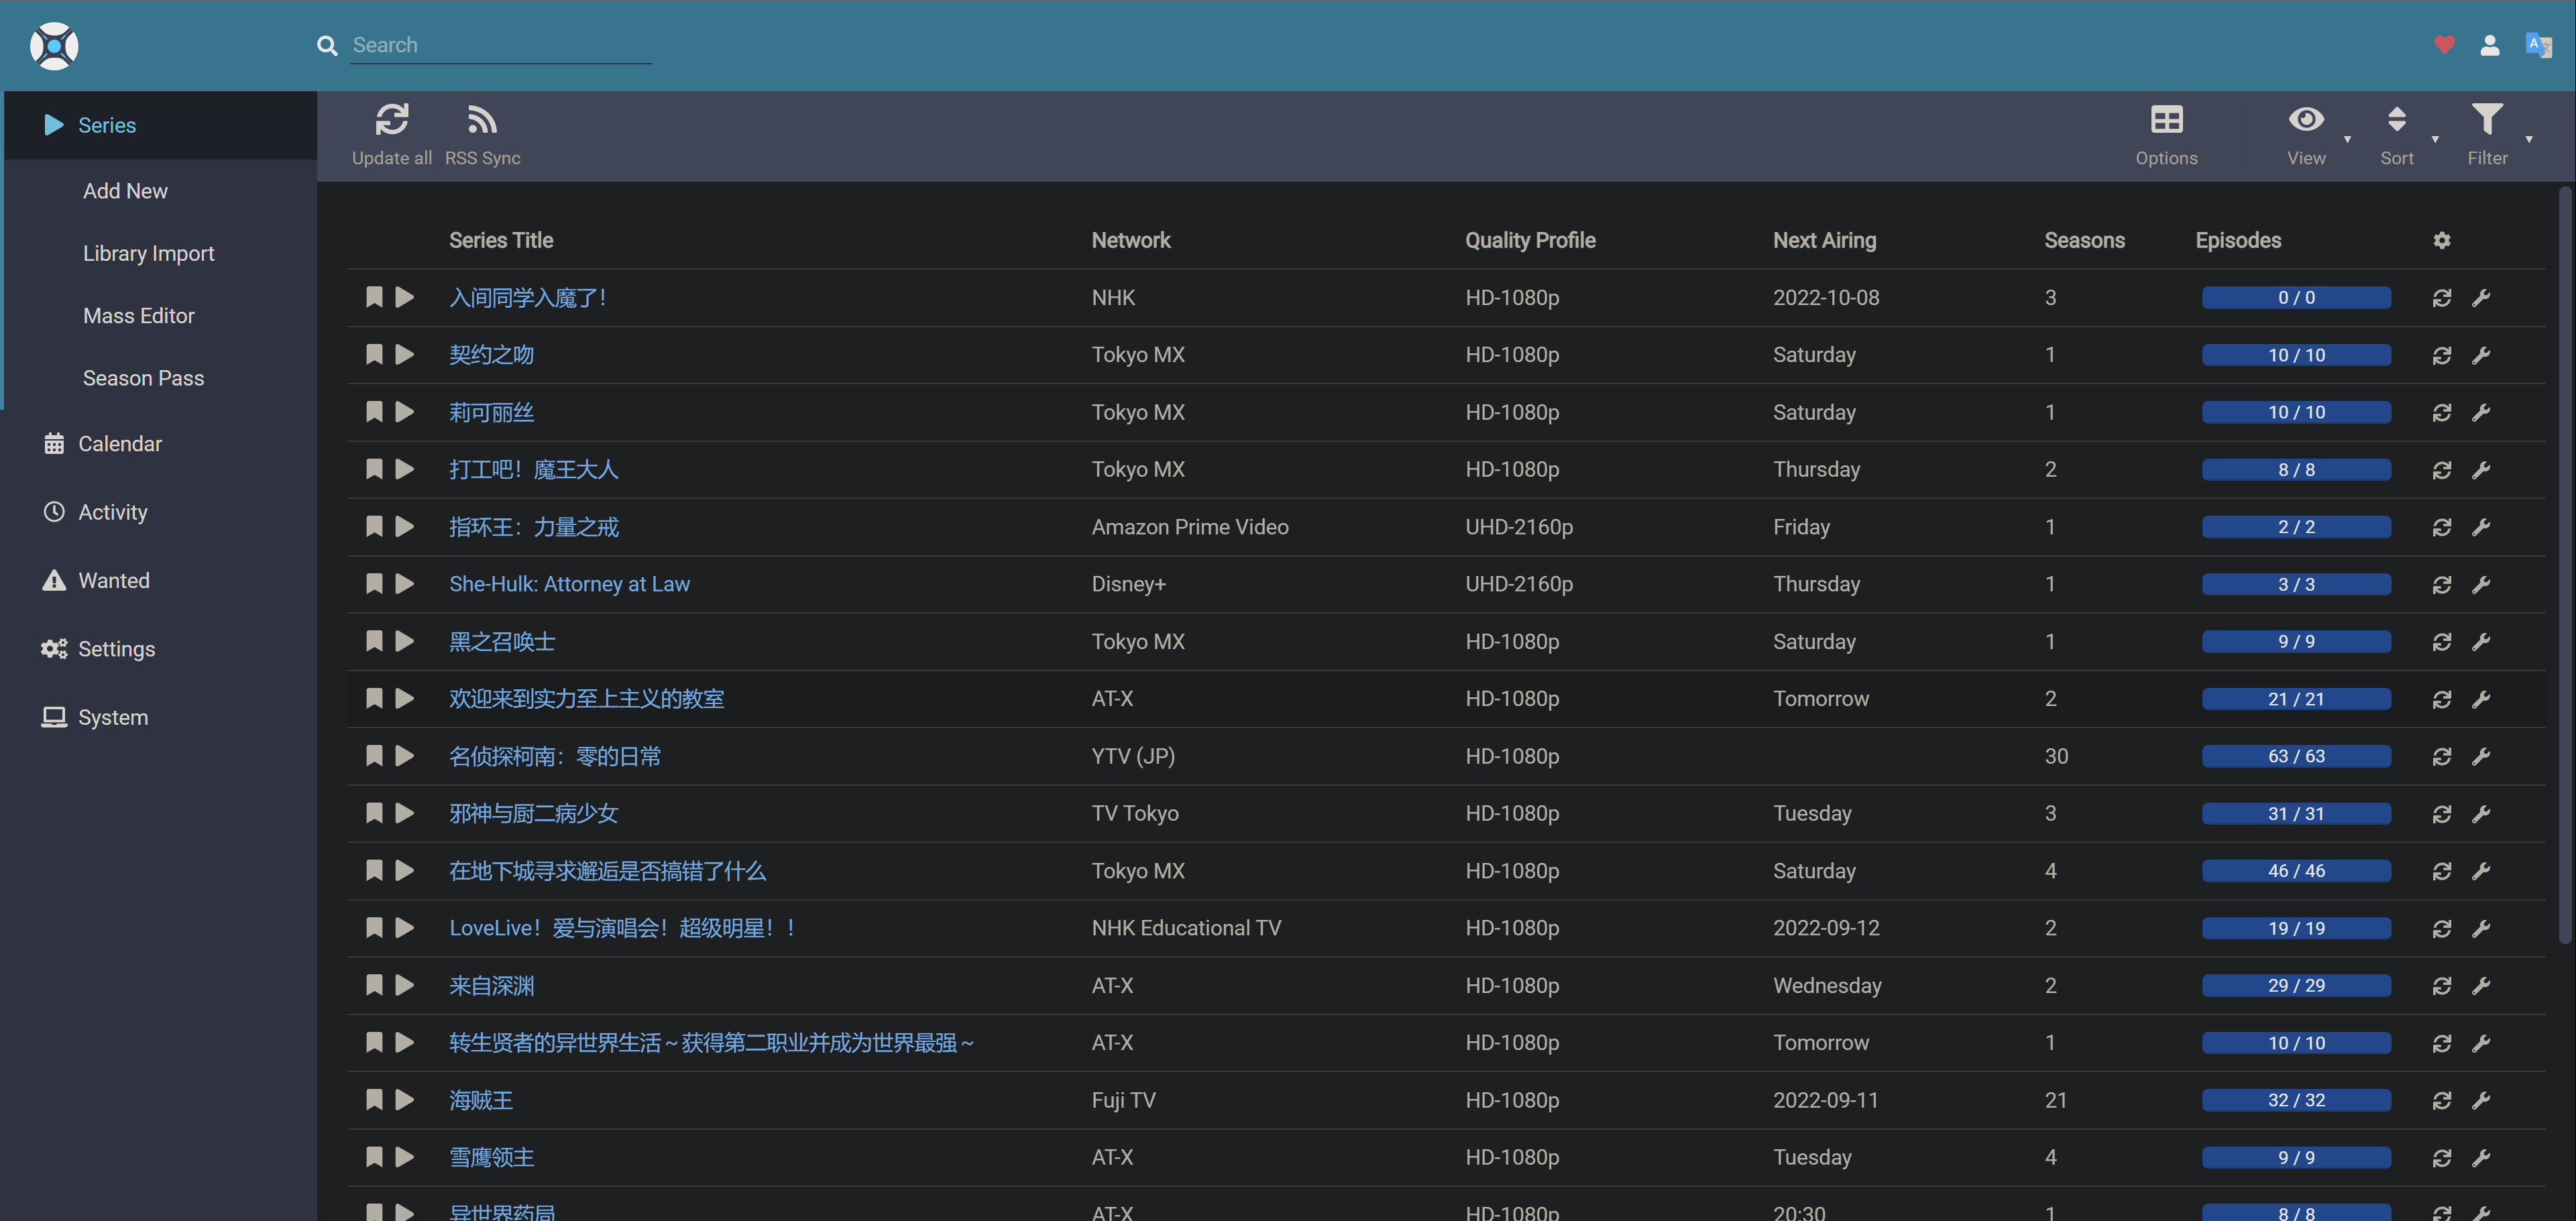Click the translate language icon
The width and height of the screenshot is (2576, 1221).
2538,45
